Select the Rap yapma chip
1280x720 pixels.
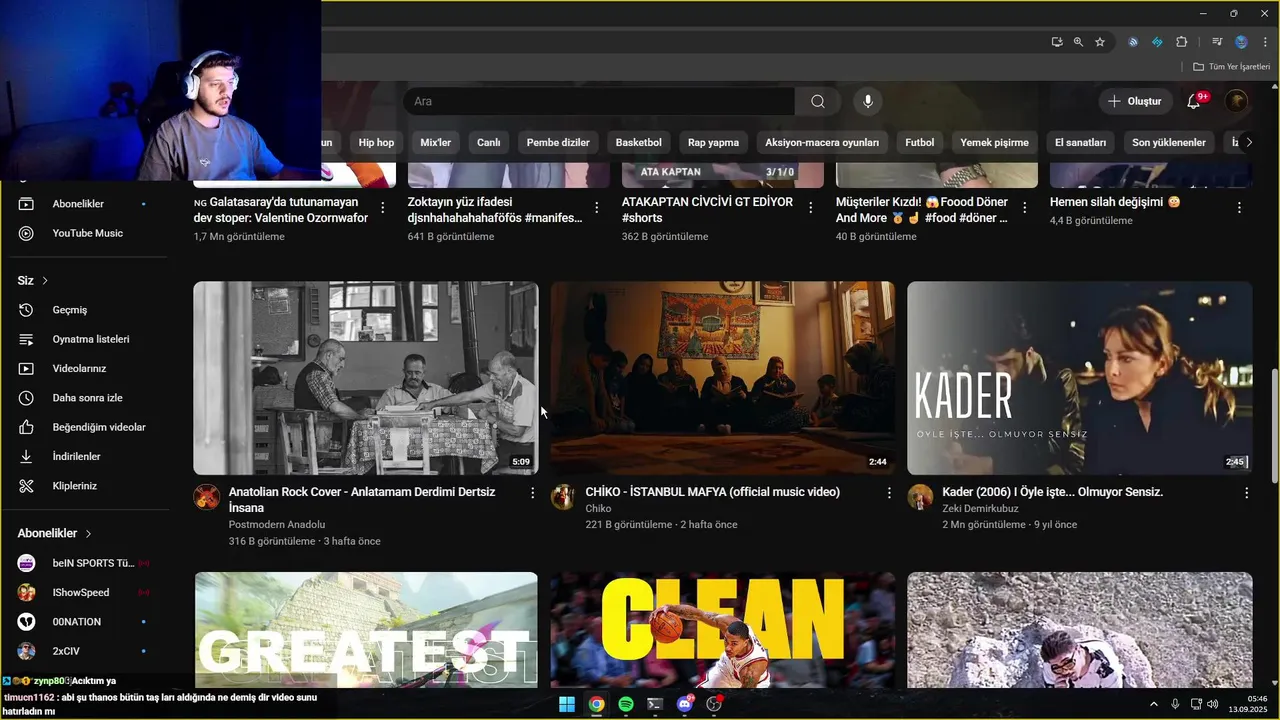click(x=714, y=142)
